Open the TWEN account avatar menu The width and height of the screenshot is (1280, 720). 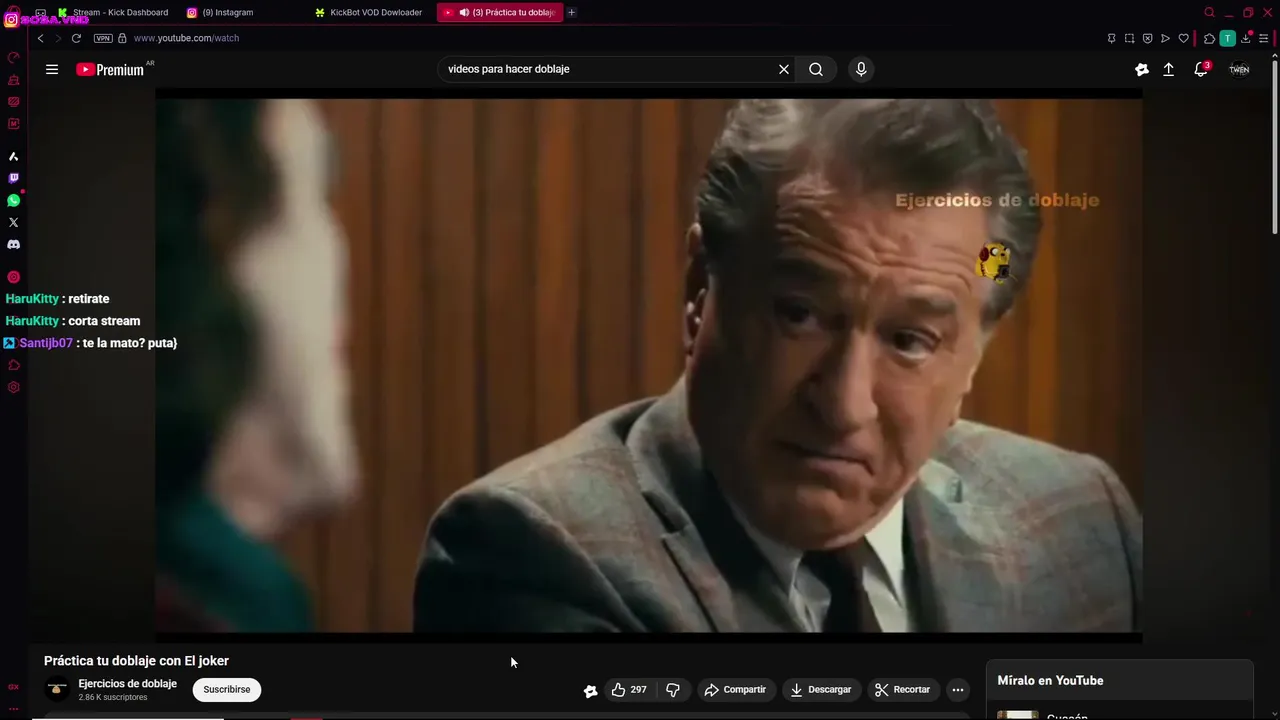1239,69
